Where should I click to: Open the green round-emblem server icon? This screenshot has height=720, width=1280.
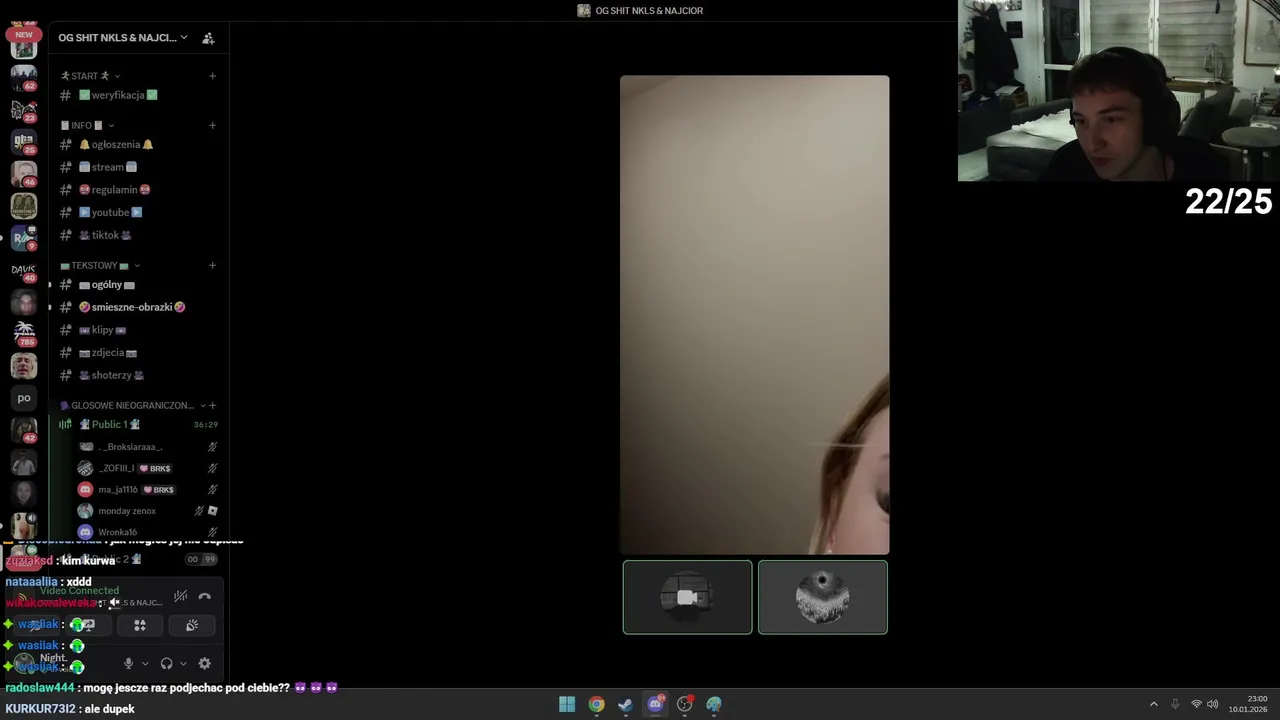coord(24,205)
